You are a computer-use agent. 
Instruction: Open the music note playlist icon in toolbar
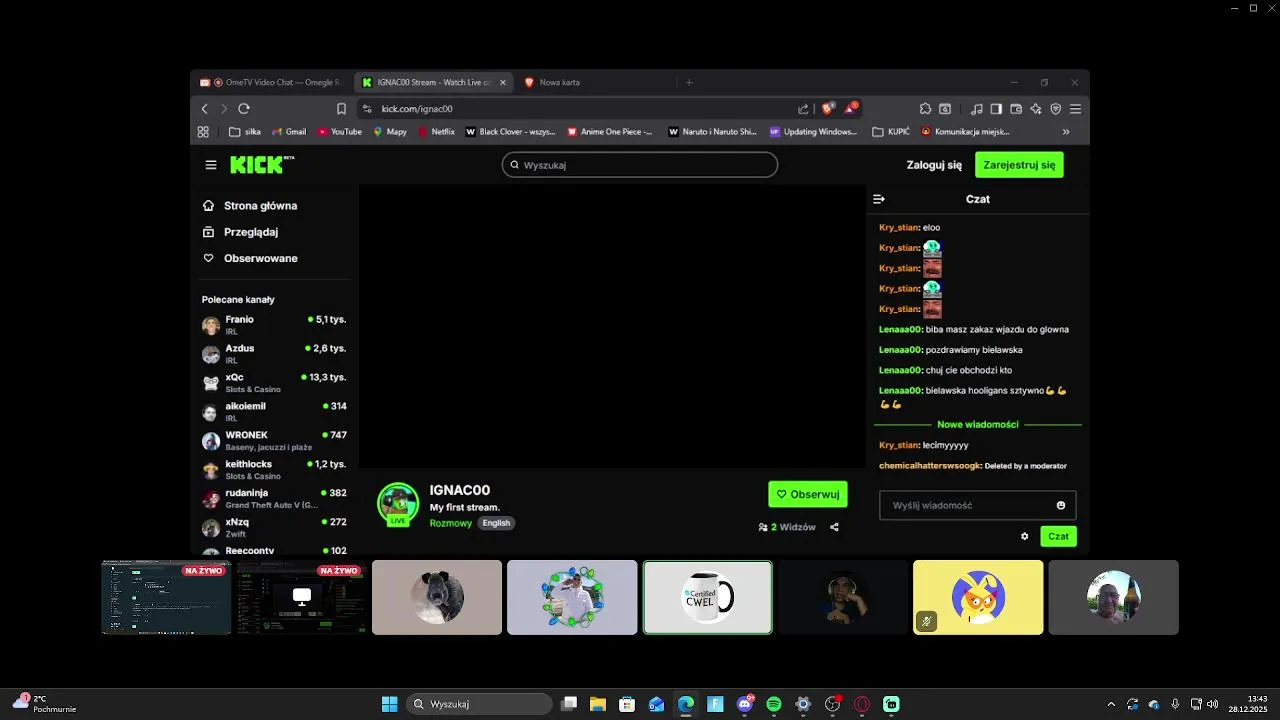click(x=977, y=108)
